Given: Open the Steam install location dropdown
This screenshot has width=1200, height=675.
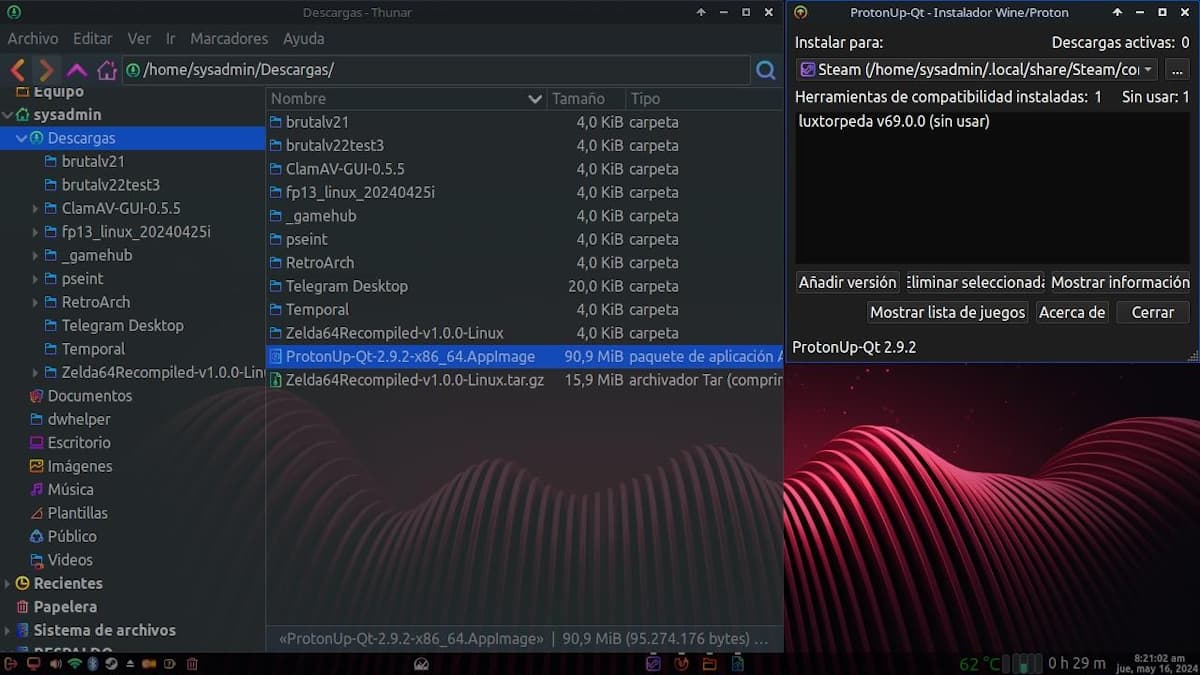Looking at the screenshot, I should coord(976,70).
